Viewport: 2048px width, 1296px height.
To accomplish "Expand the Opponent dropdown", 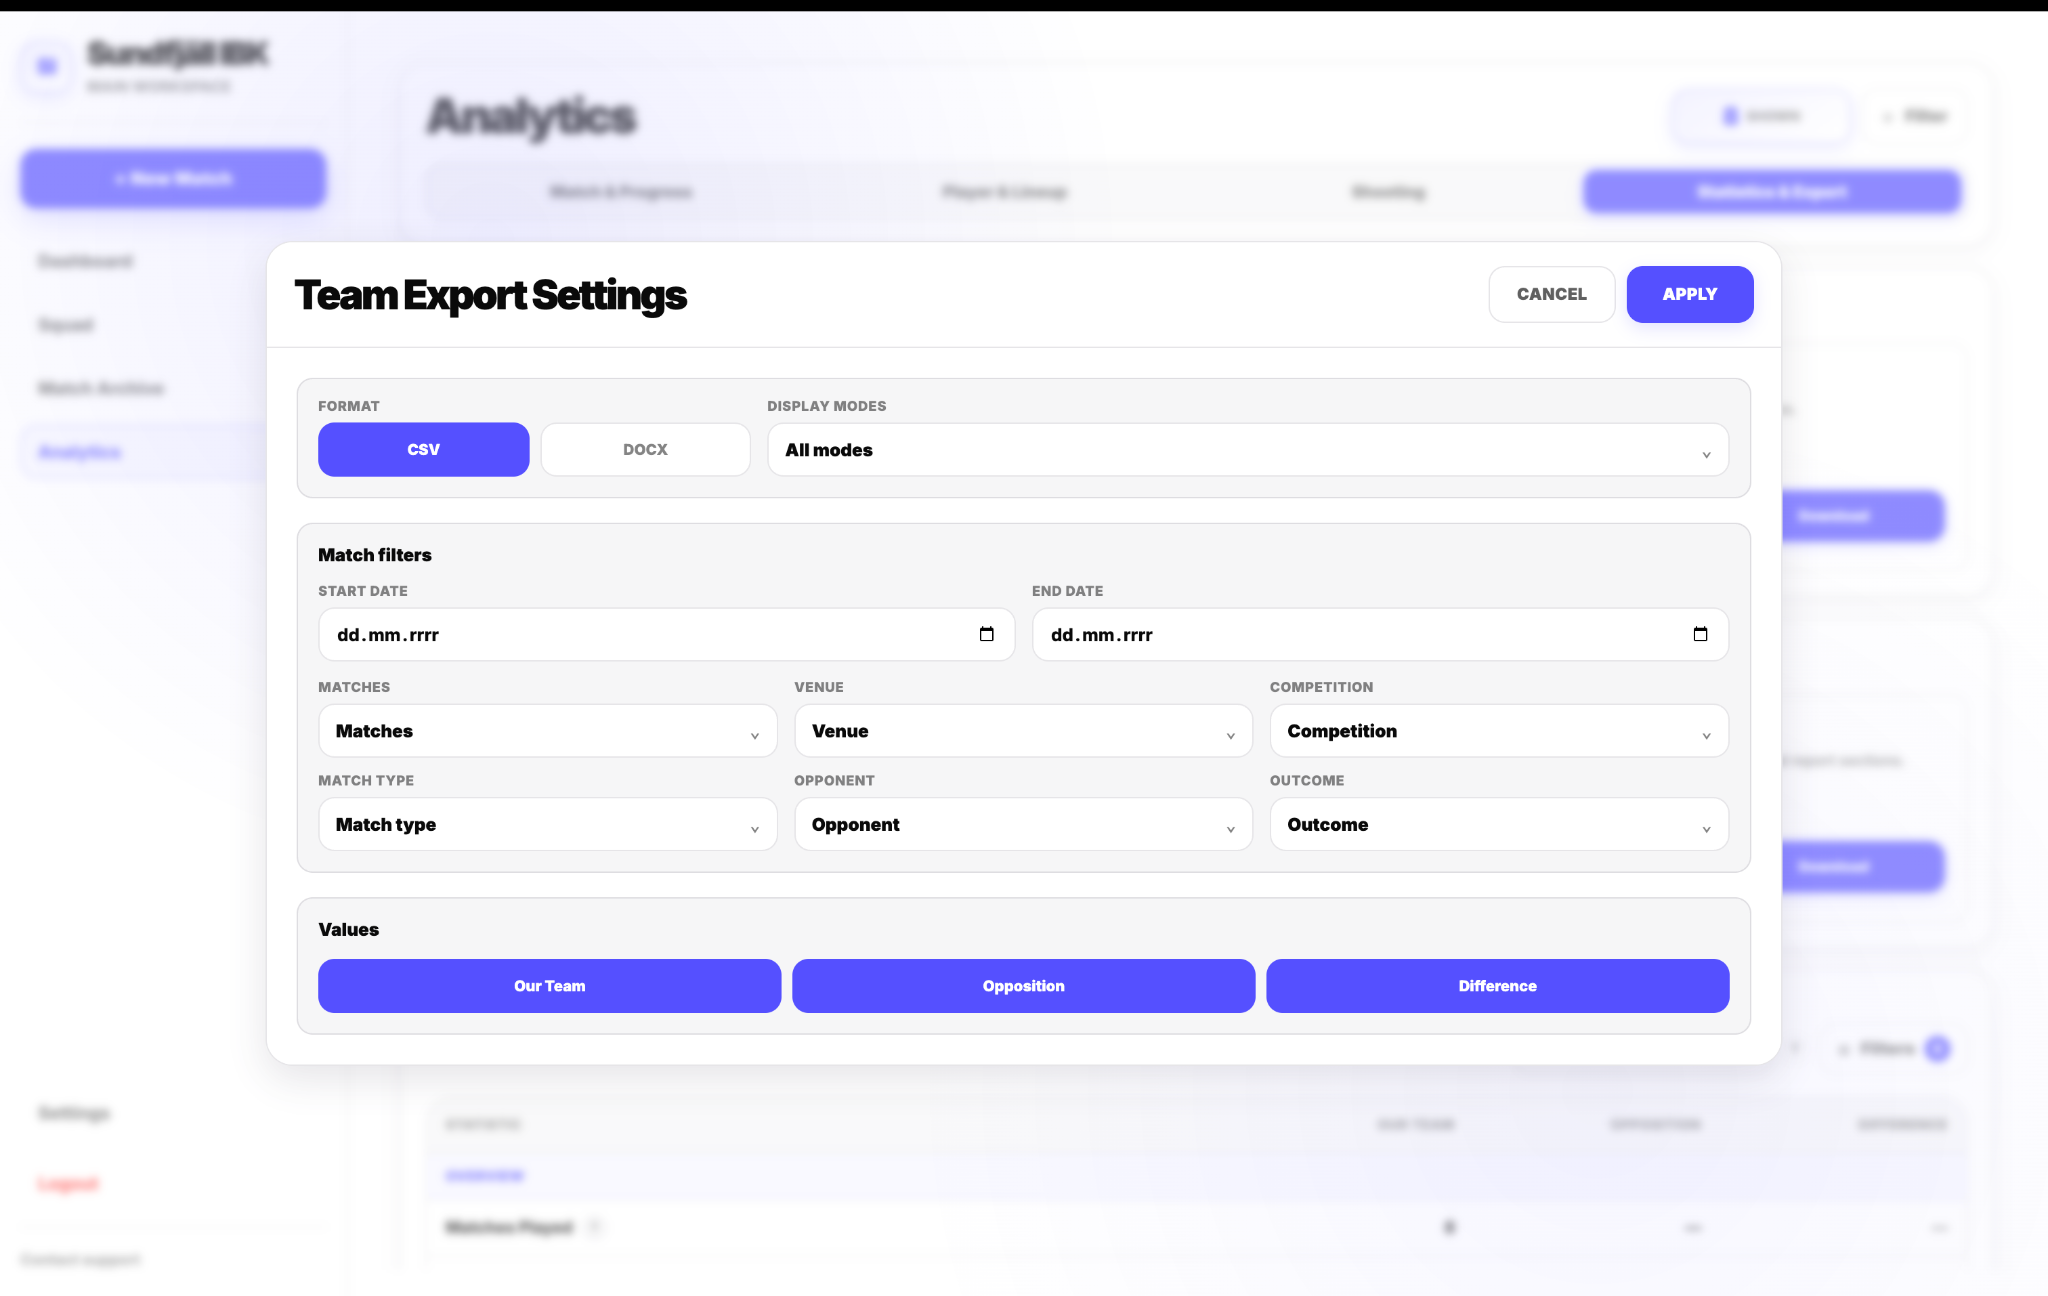I will (x=1023, y=824).
